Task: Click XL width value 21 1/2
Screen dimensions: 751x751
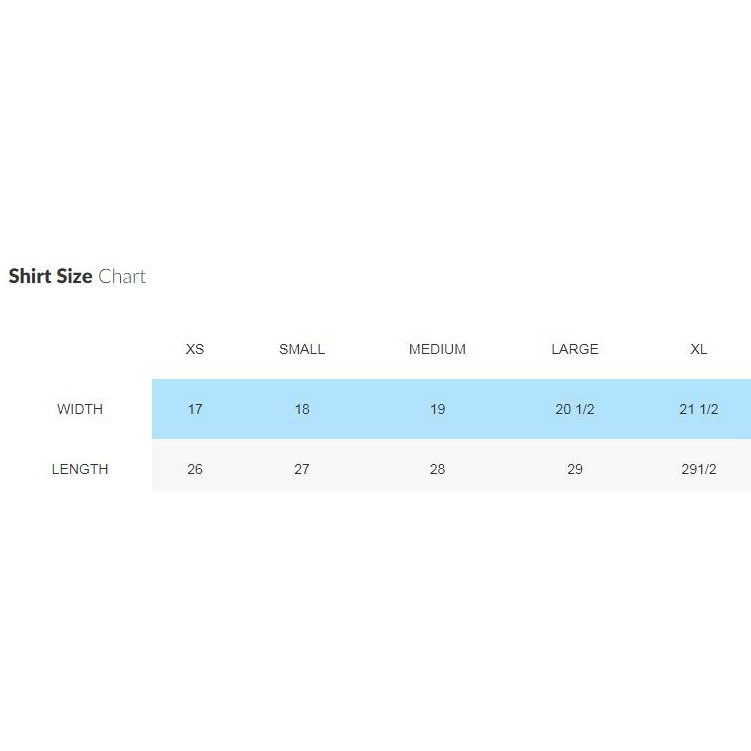Action: pyautogui.click(x=699, y=409)
